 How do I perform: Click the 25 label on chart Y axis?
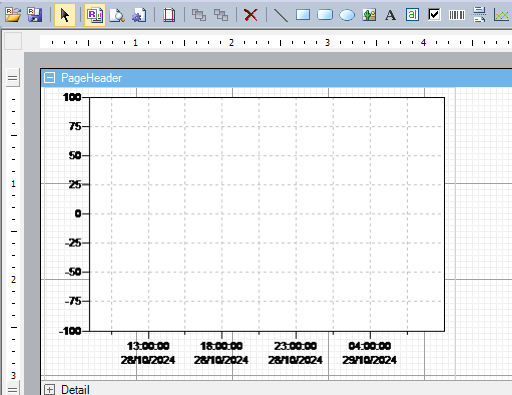(x=75, y=184)
